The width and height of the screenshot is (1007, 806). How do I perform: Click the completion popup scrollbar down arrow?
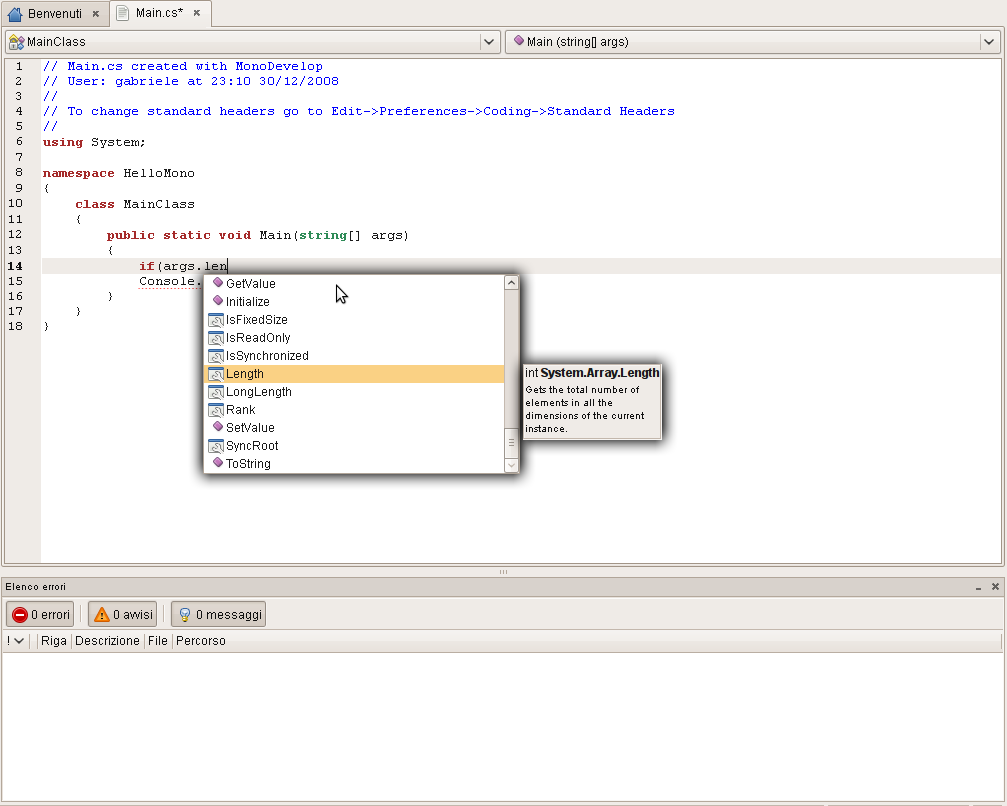point(511,465)
